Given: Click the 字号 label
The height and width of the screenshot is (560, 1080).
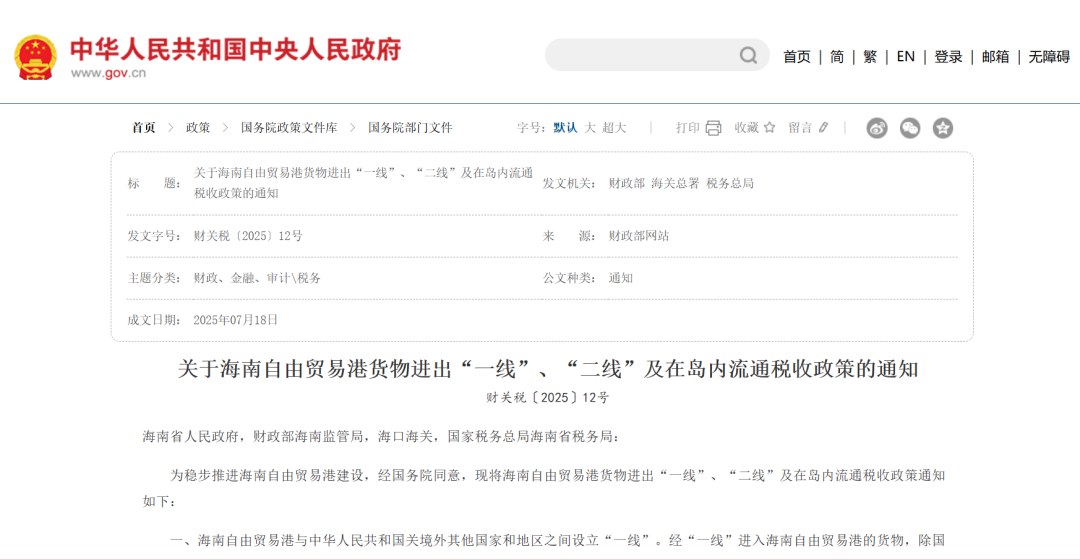Looking at the screenshot, I should [x=532, y=127].
